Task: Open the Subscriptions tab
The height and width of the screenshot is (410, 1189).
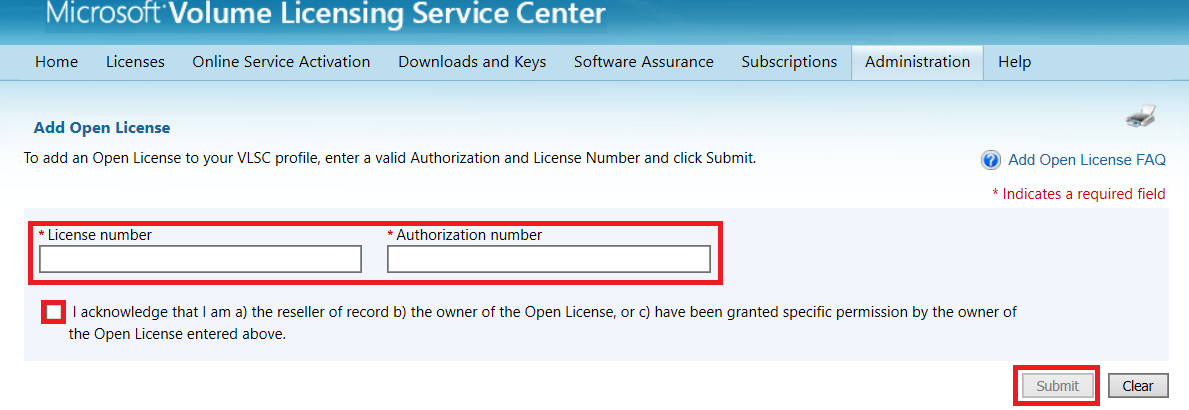Action: [789, 62]
